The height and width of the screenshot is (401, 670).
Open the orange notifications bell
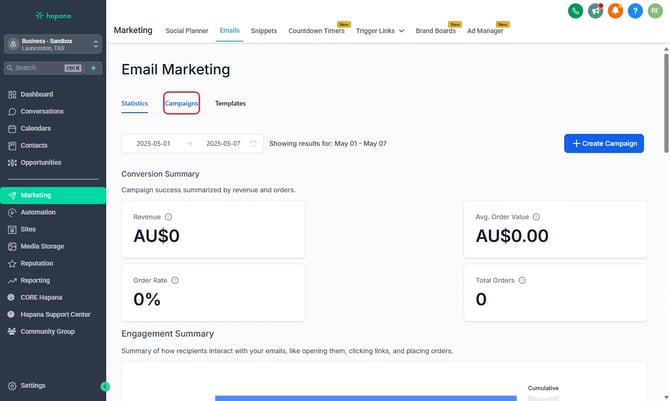[x=616, y=11]
